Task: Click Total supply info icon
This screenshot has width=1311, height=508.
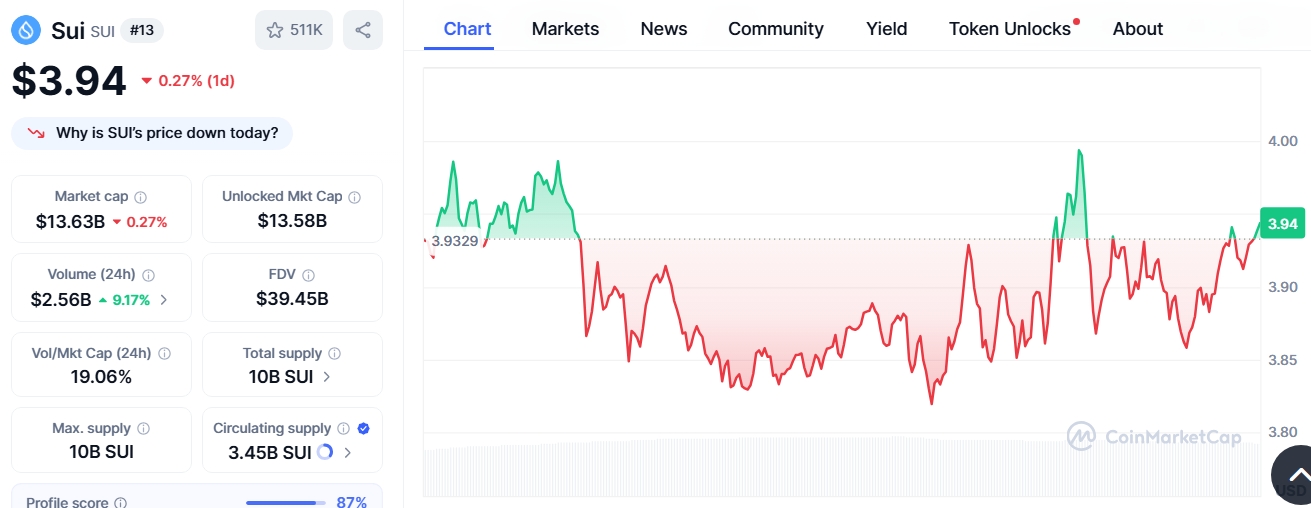Action: tap(334, 353)
